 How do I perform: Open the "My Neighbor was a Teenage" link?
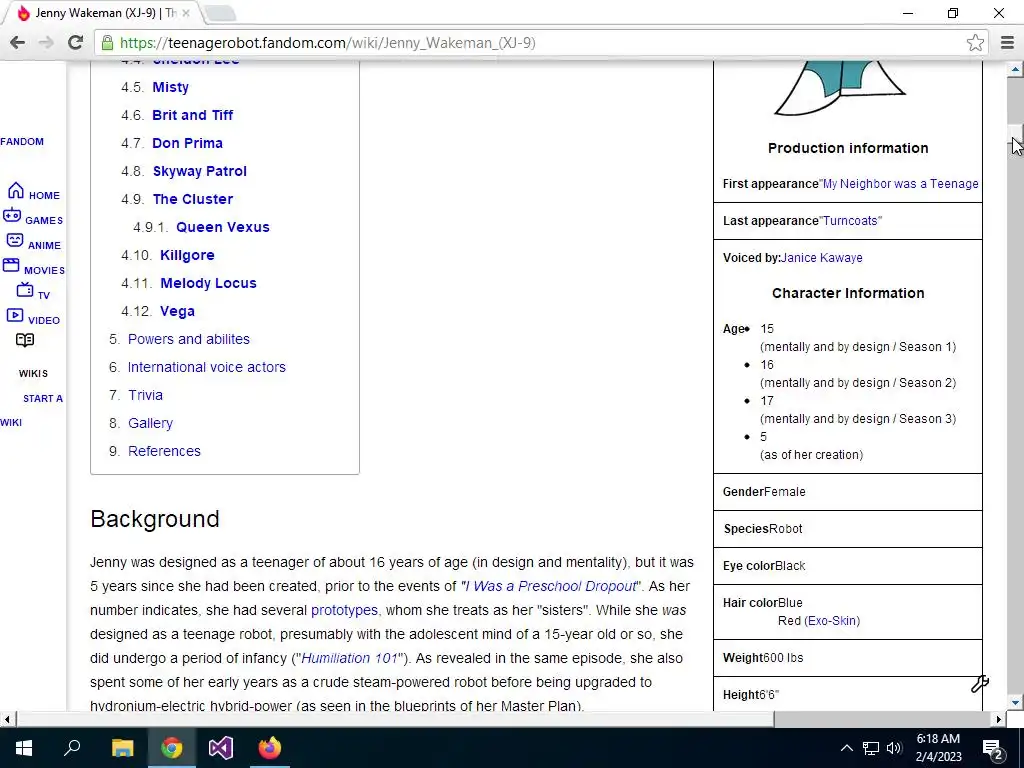tap(899, 184)
